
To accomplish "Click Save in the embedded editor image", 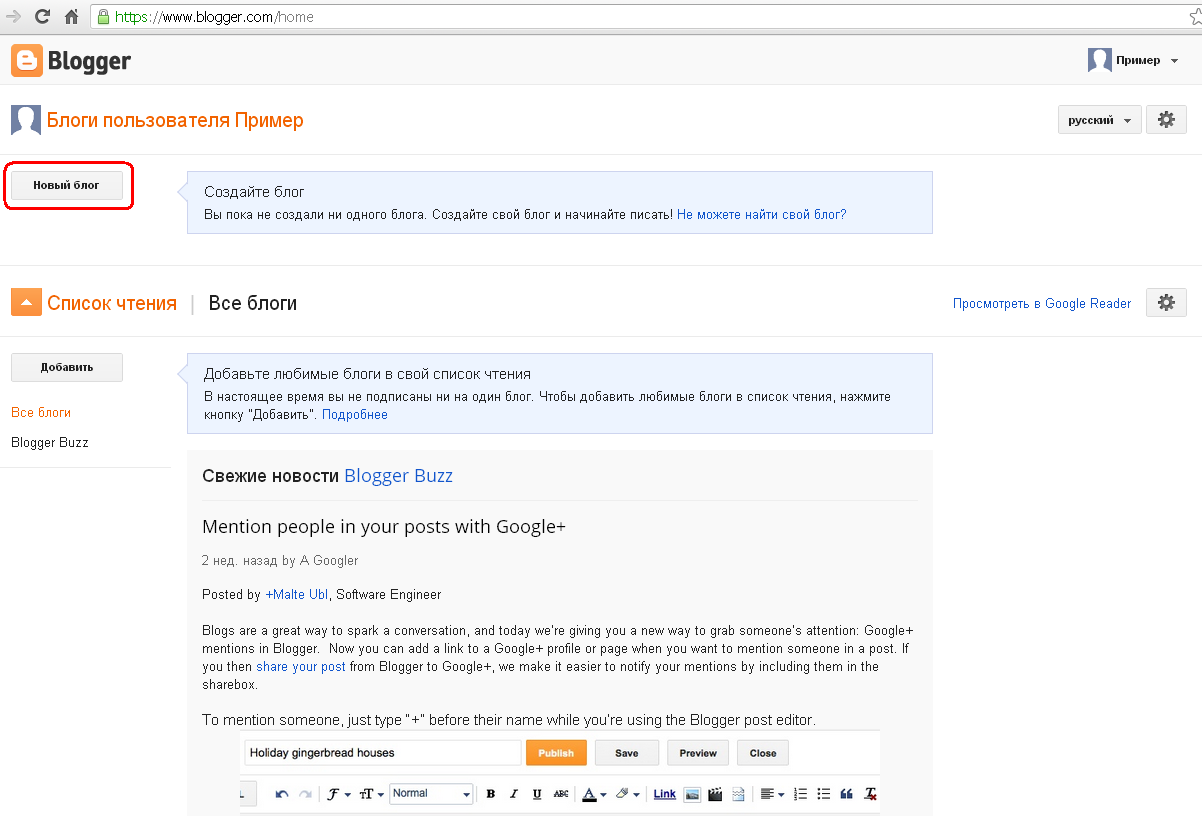I will coord(627,753).
